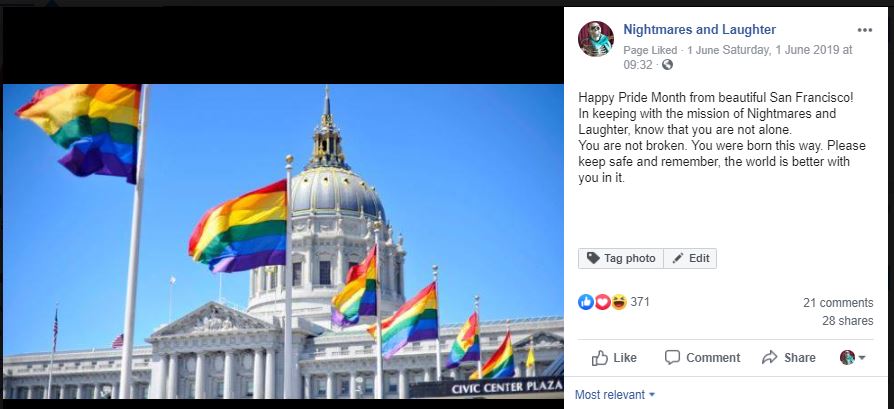Click the Haha laughing reaction icon

pos(619,302)
